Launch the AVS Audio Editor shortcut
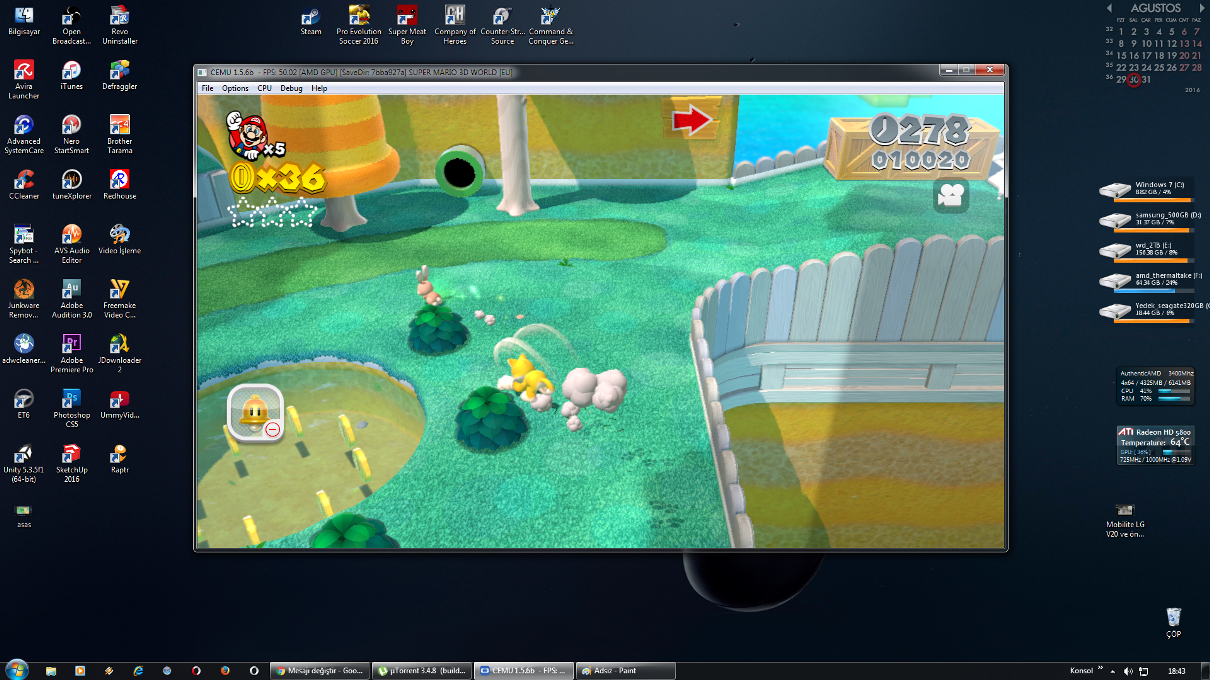 pyautogui.click(x=72, y=244)
